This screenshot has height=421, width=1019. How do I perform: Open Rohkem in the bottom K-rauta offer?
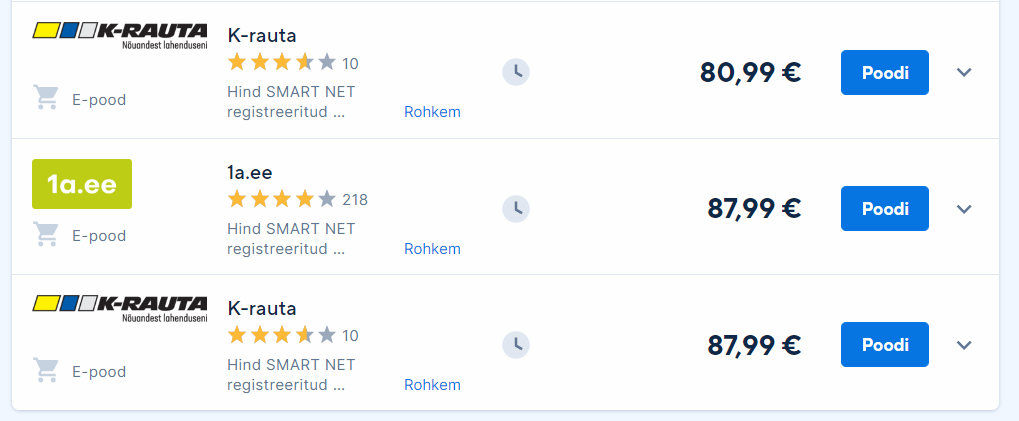432,385
